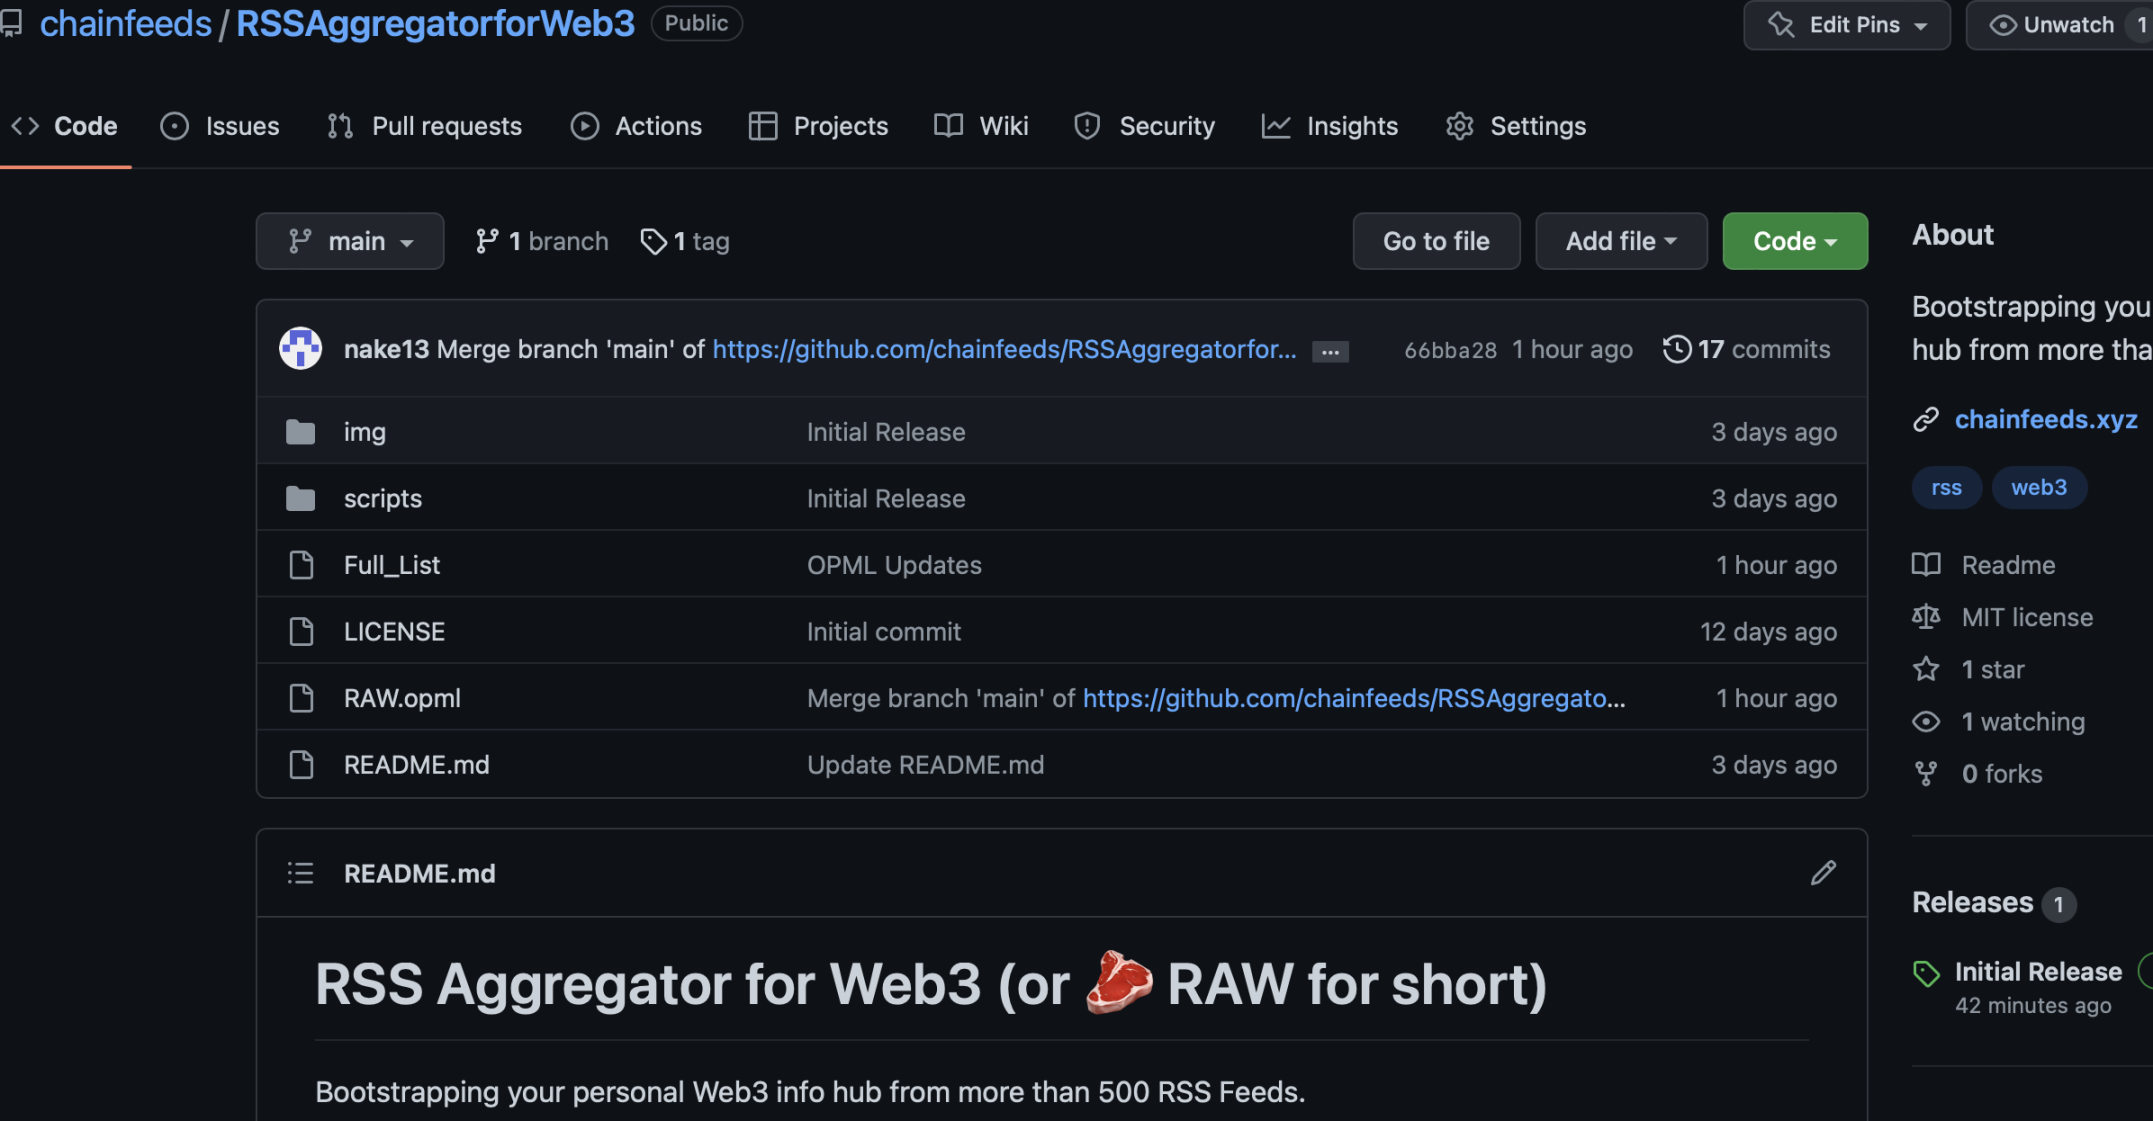Screen dimensions: 2153x1121
Task: Open the Wiki tab
Action: (x=981, y=126)
